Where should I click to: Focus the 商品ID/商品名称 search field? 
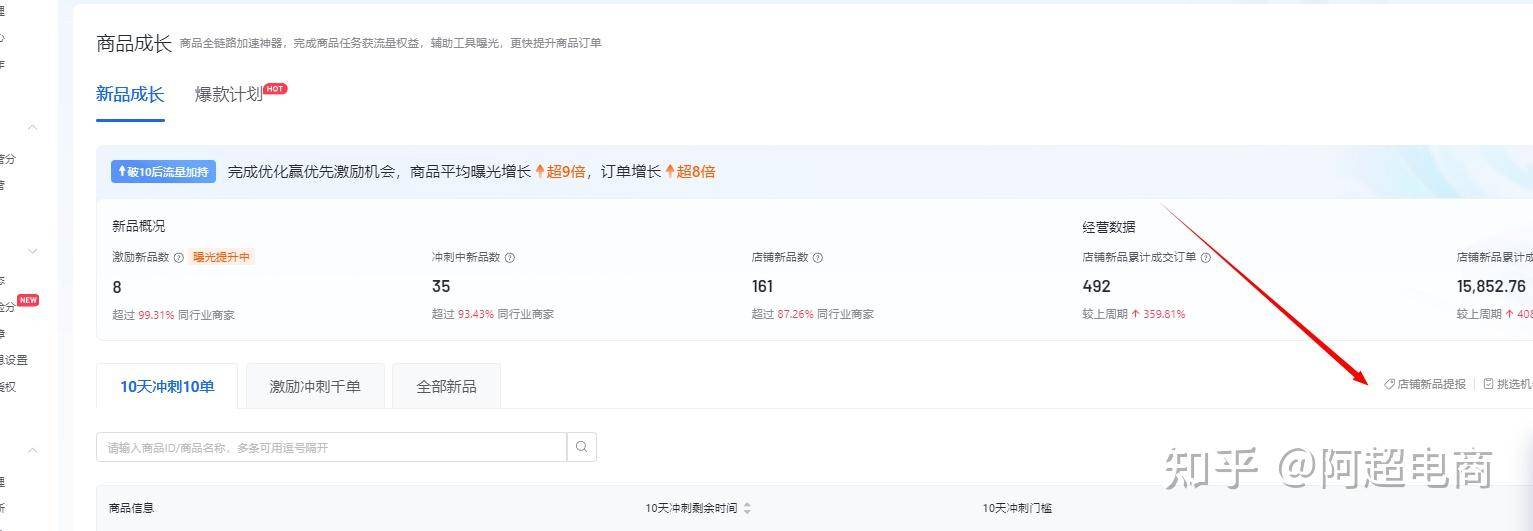click(331, 447)
